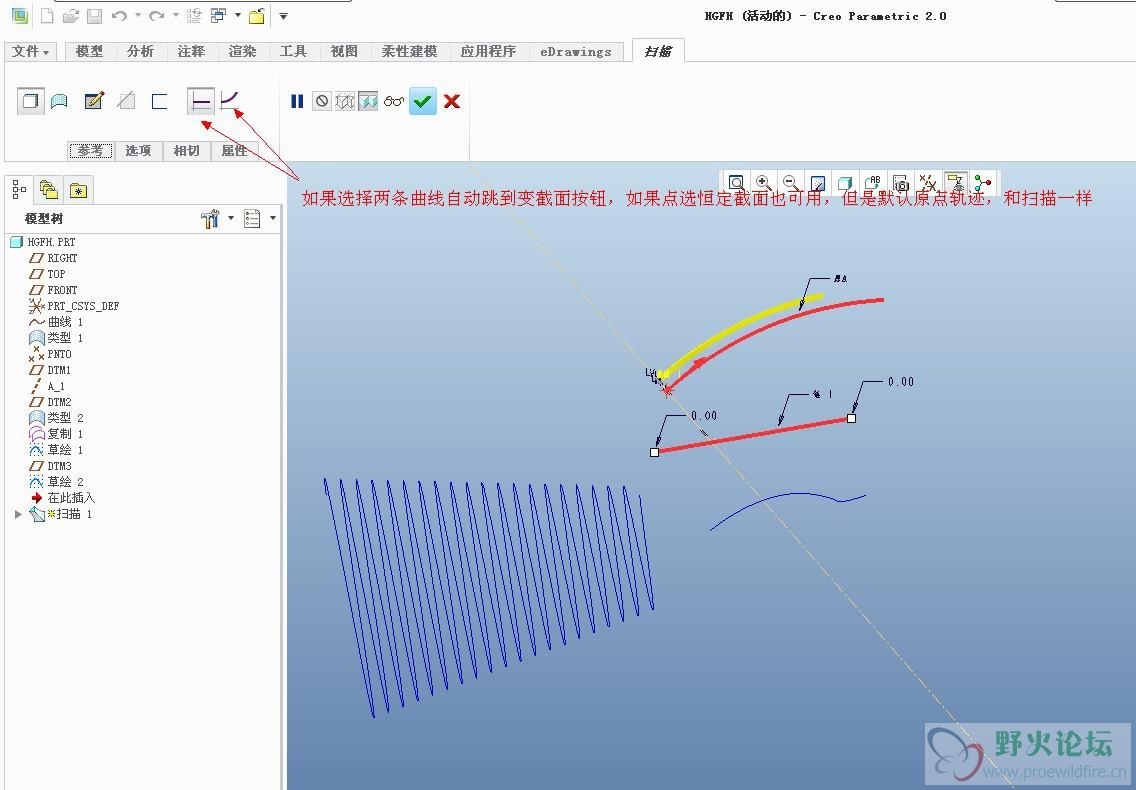Switch to the 视图 ribbon tab
The height and width of the screenshot is (790, 1136).
[344, 51]
